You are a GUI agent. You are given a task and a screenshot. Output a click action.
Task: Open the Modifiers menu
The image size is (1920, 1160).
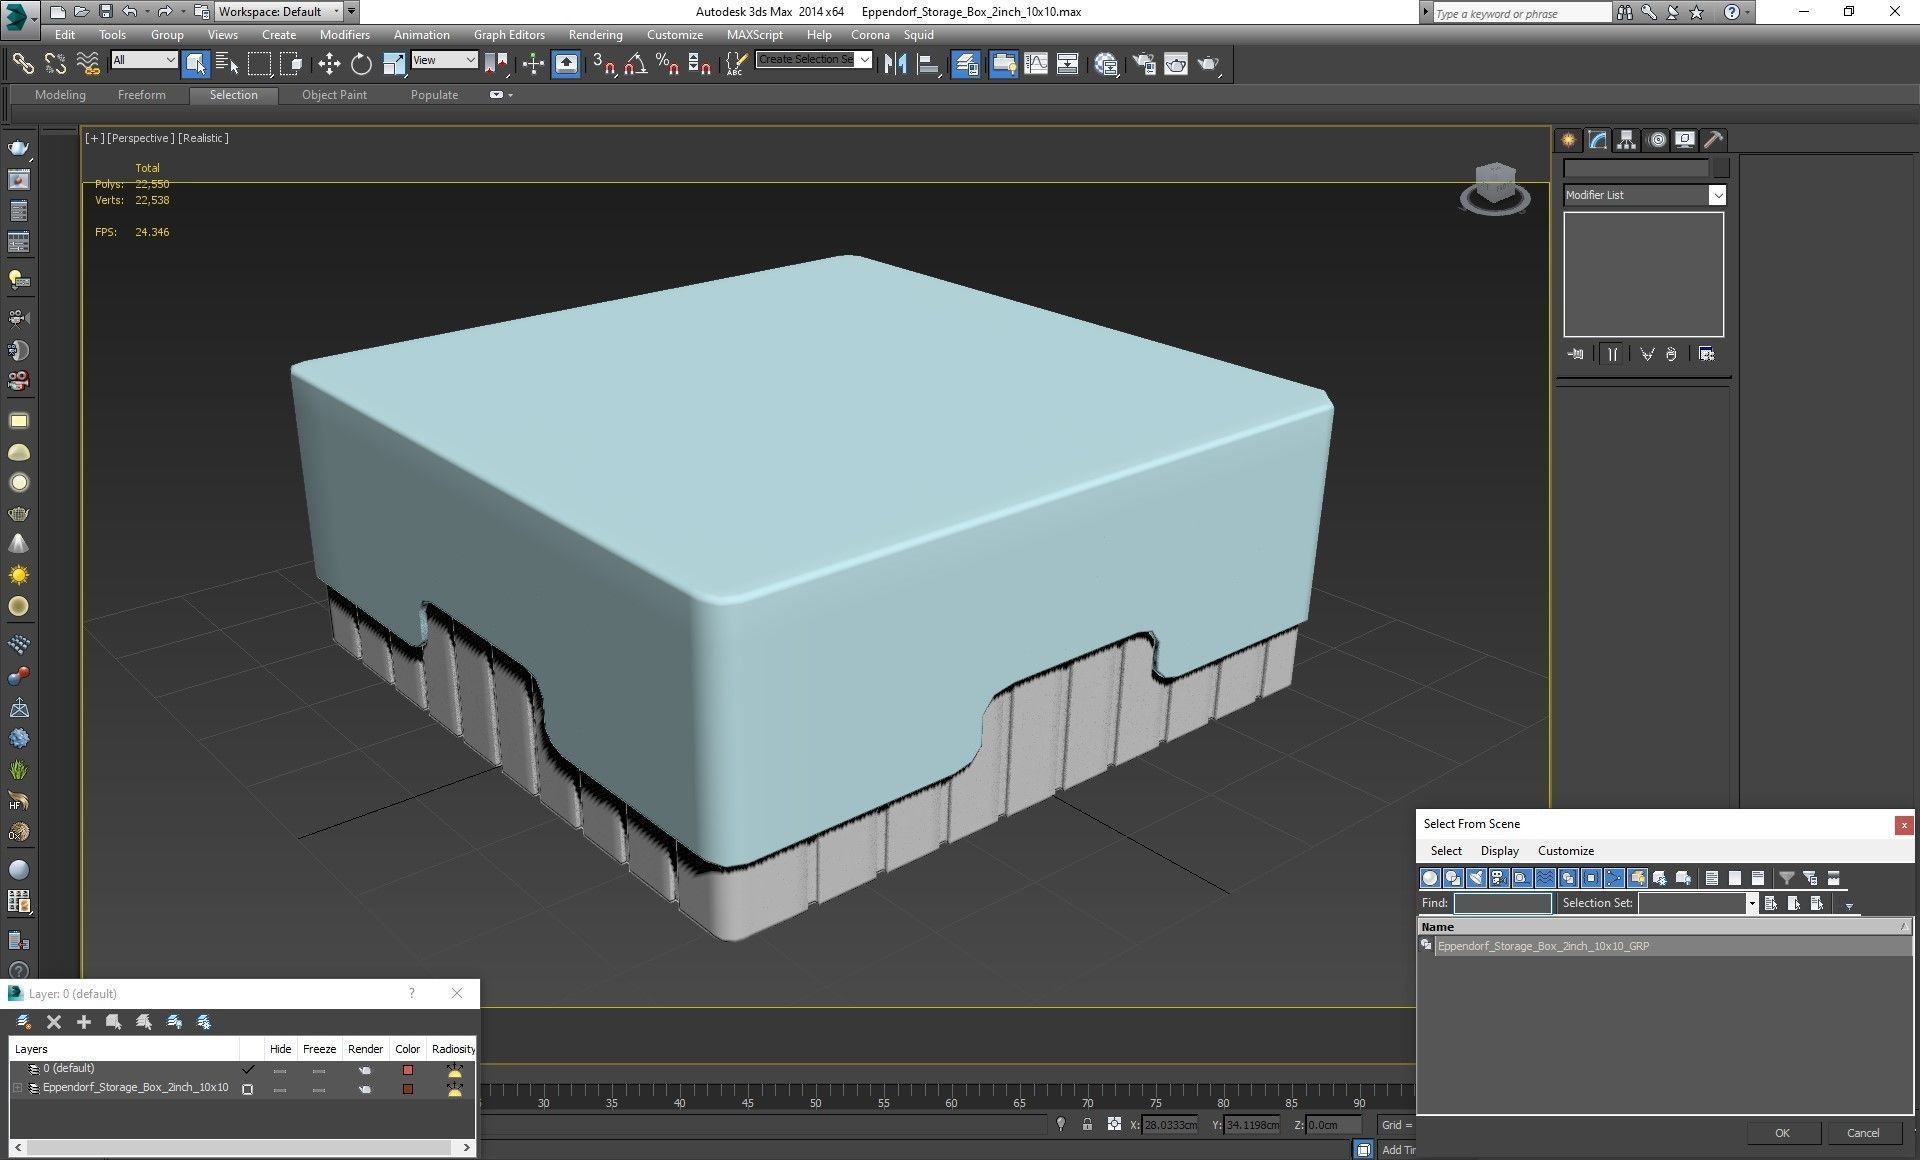[x=344, y=34]
